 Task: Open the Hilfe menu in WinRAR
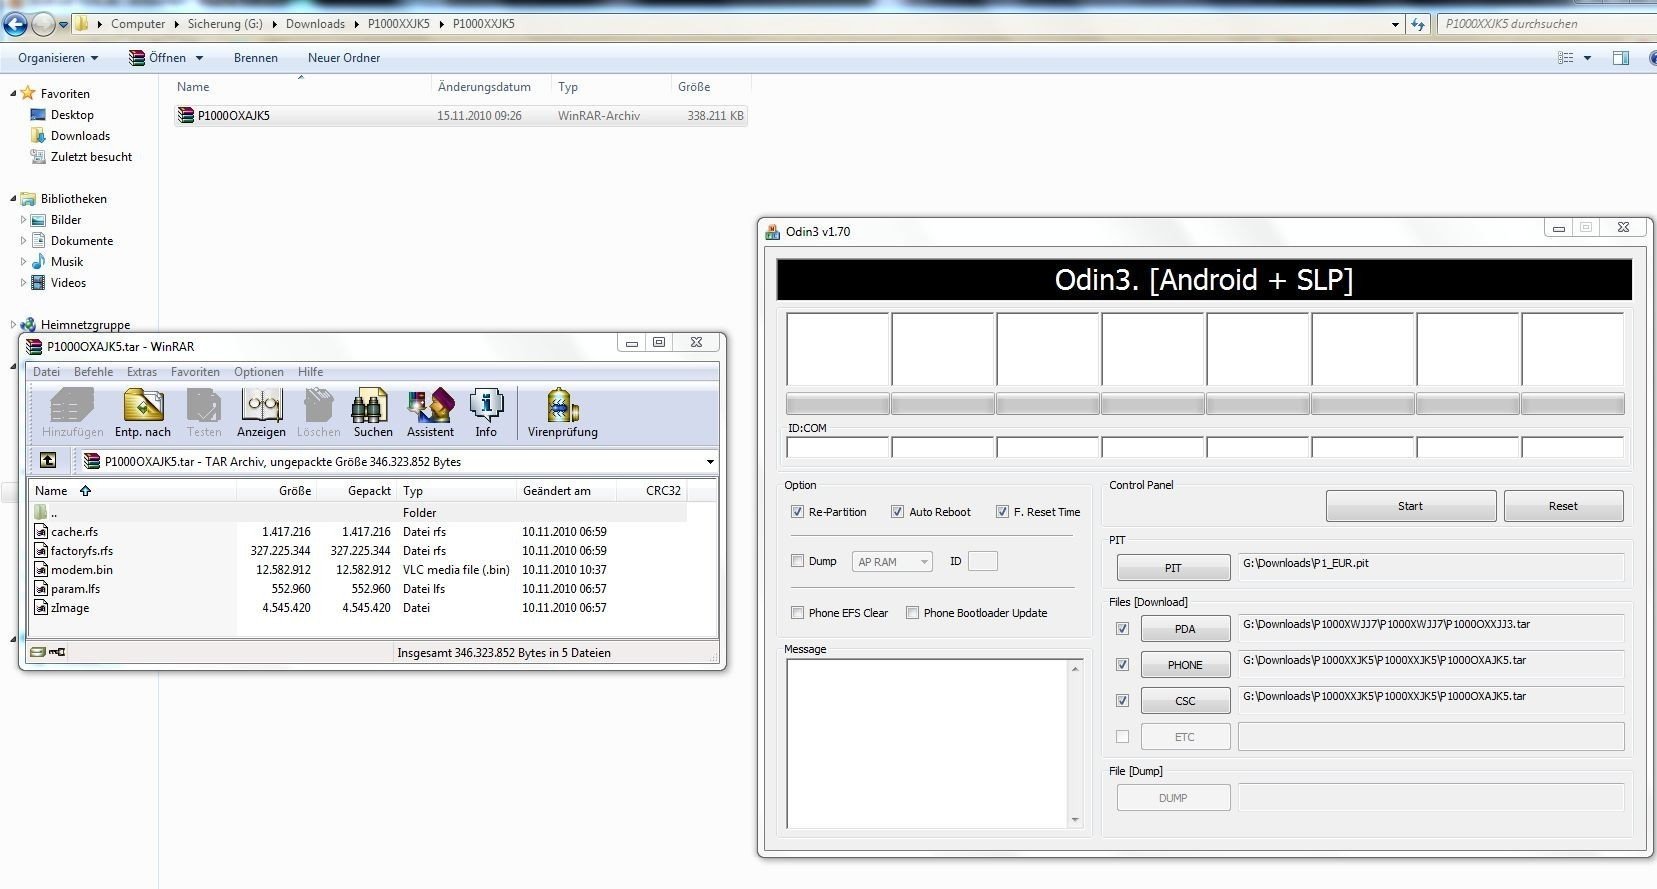click(x=310, y=372)
